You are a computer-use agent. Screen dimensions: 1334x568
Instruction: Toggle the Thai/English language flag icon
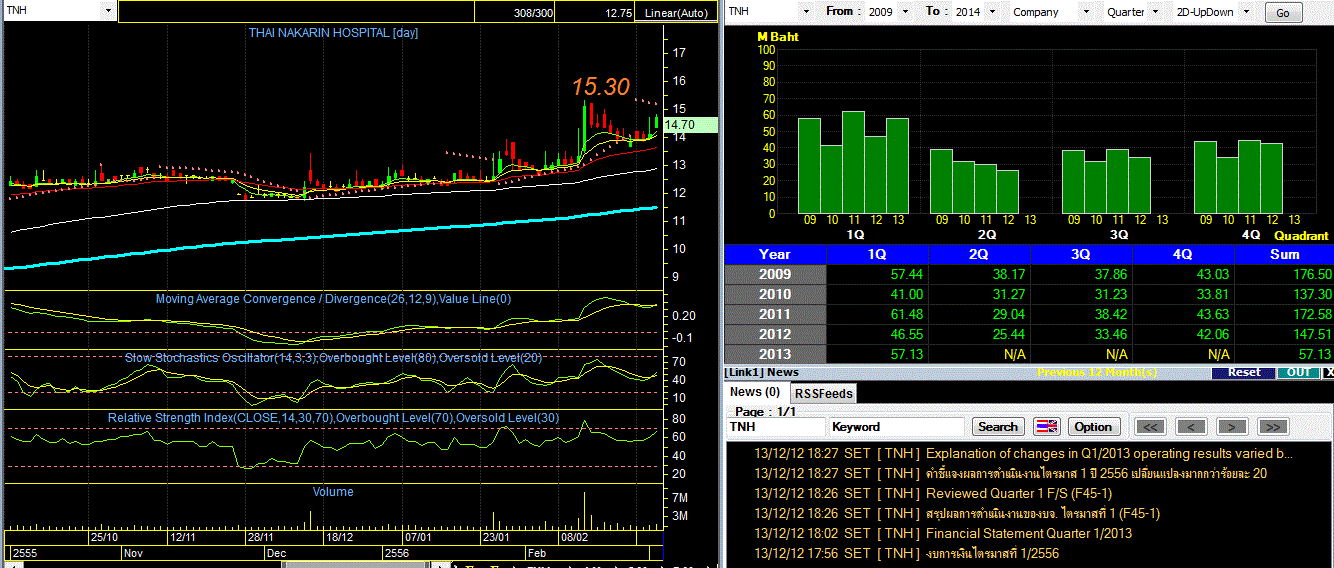tap(1046, 426)
